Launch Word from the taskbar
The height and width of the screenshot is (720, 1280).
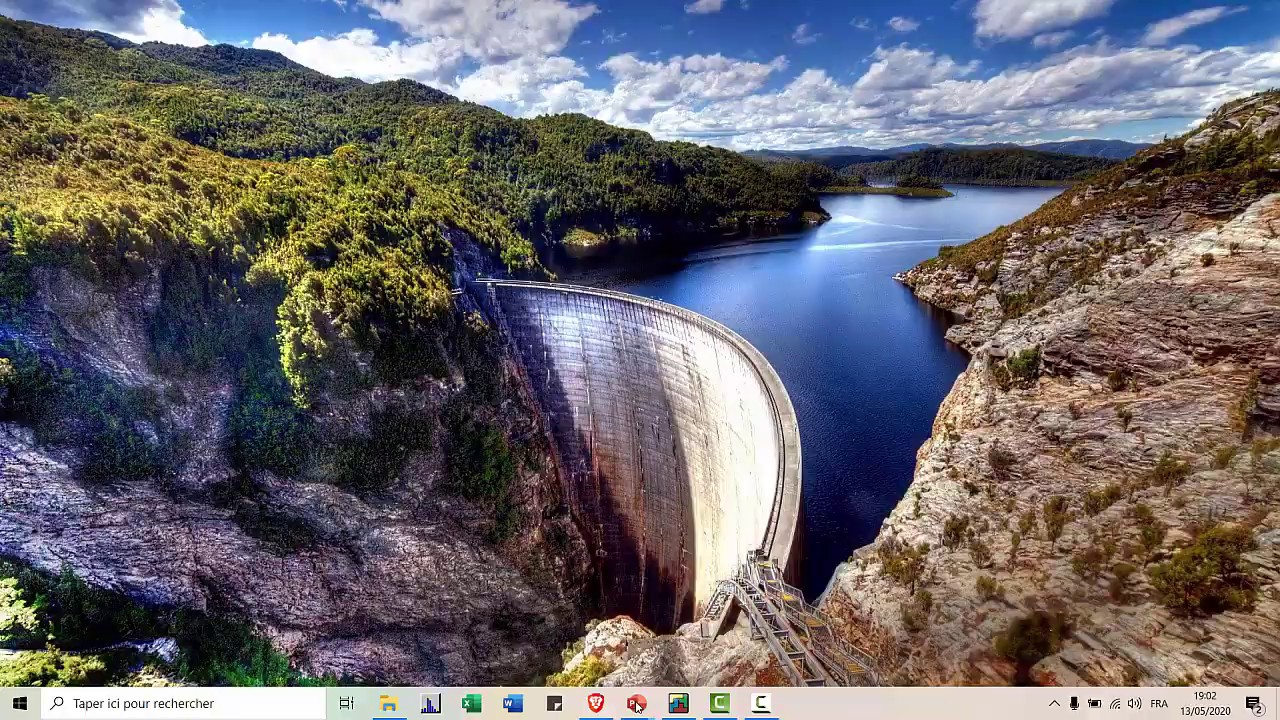point(513,703)
